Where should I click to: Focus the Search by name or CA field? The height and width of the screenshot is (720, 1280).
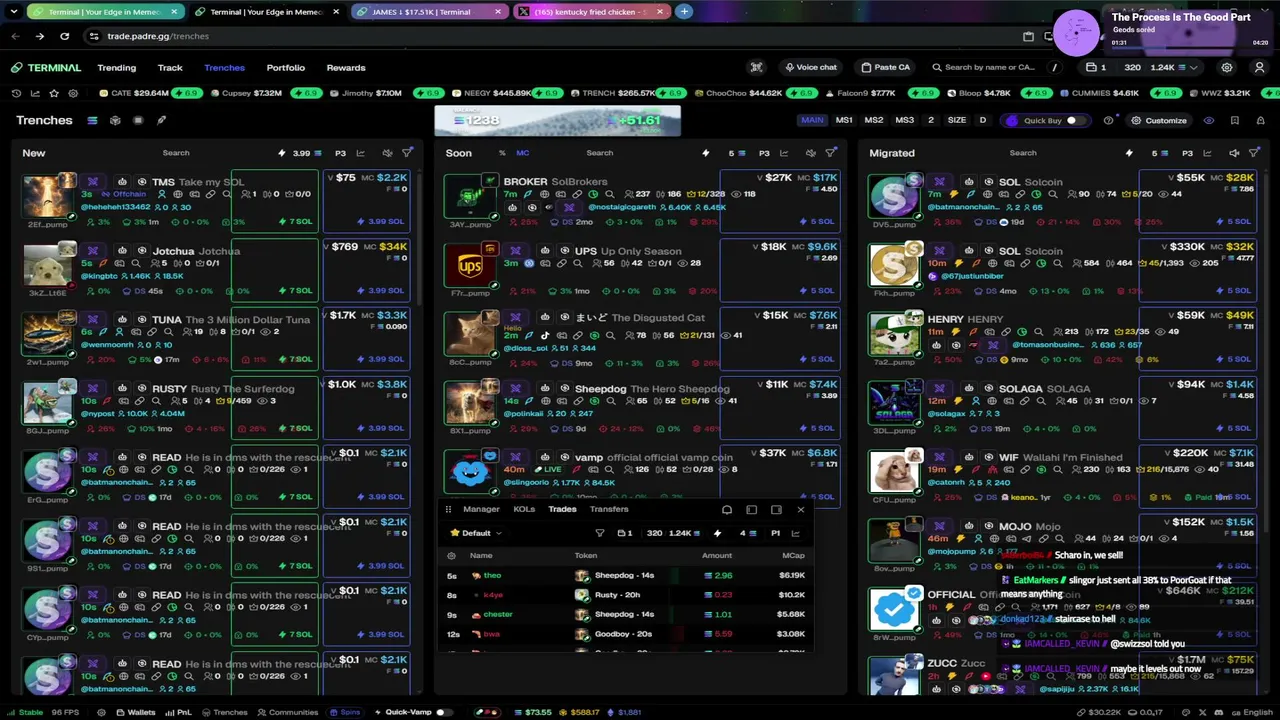[x=990, y=68]
